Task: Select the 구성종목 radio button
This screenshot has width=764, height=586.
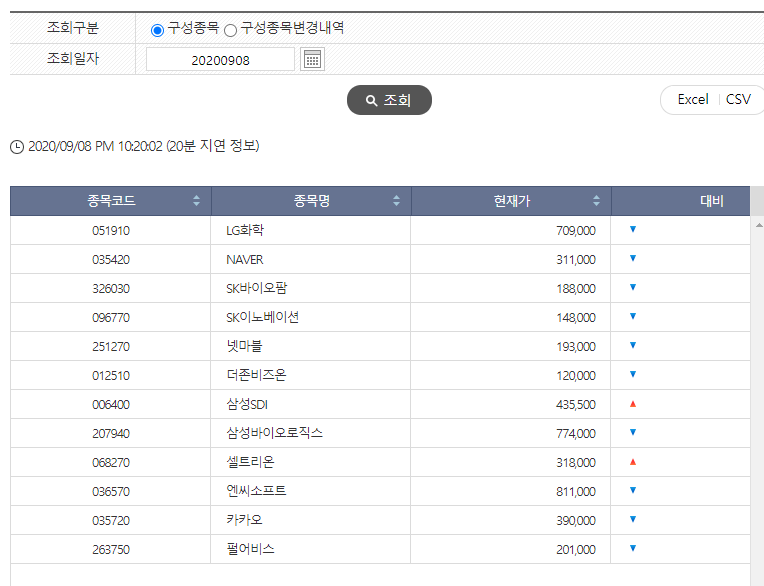Action: [157, 30]
